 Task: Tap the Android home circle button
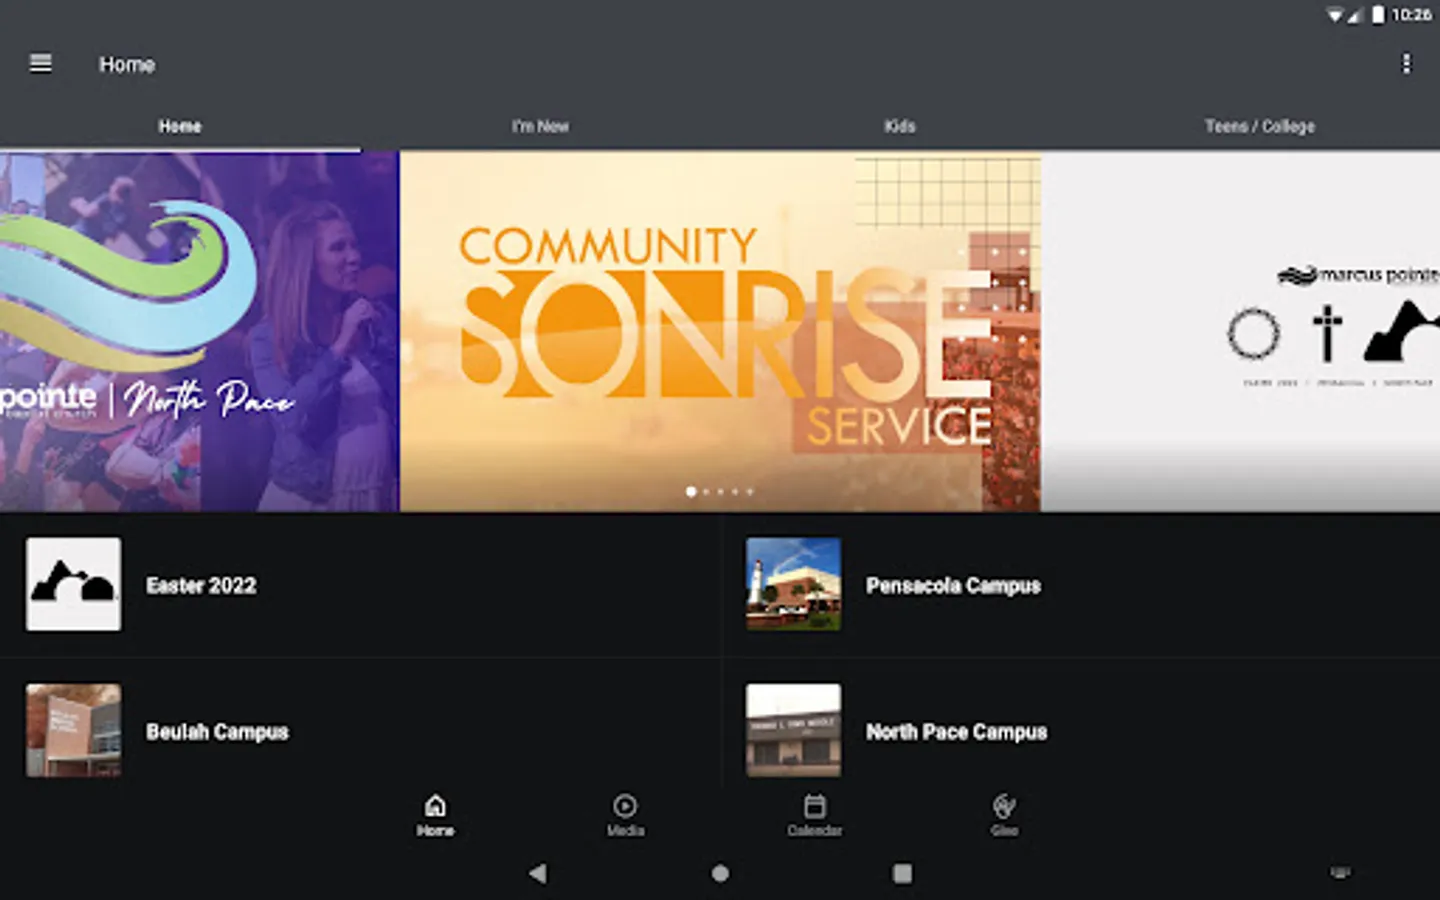(x=720, y=873)
